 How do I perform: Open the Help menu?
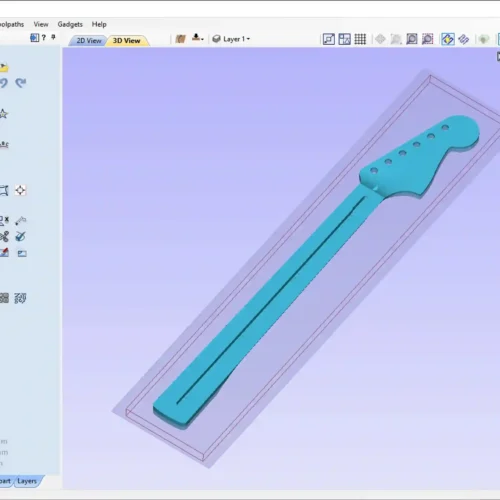coord(99,24)
